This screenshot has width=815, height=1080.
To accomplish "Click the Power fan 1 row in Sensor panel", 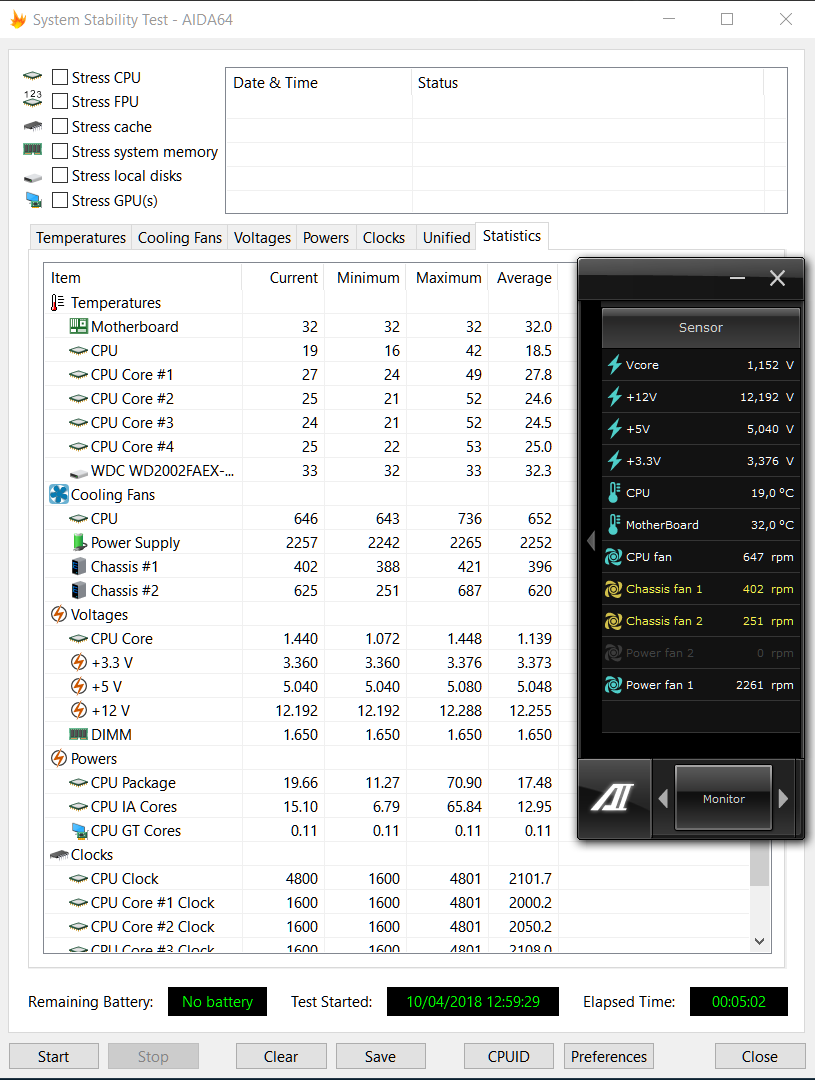I will coord(701,685).
